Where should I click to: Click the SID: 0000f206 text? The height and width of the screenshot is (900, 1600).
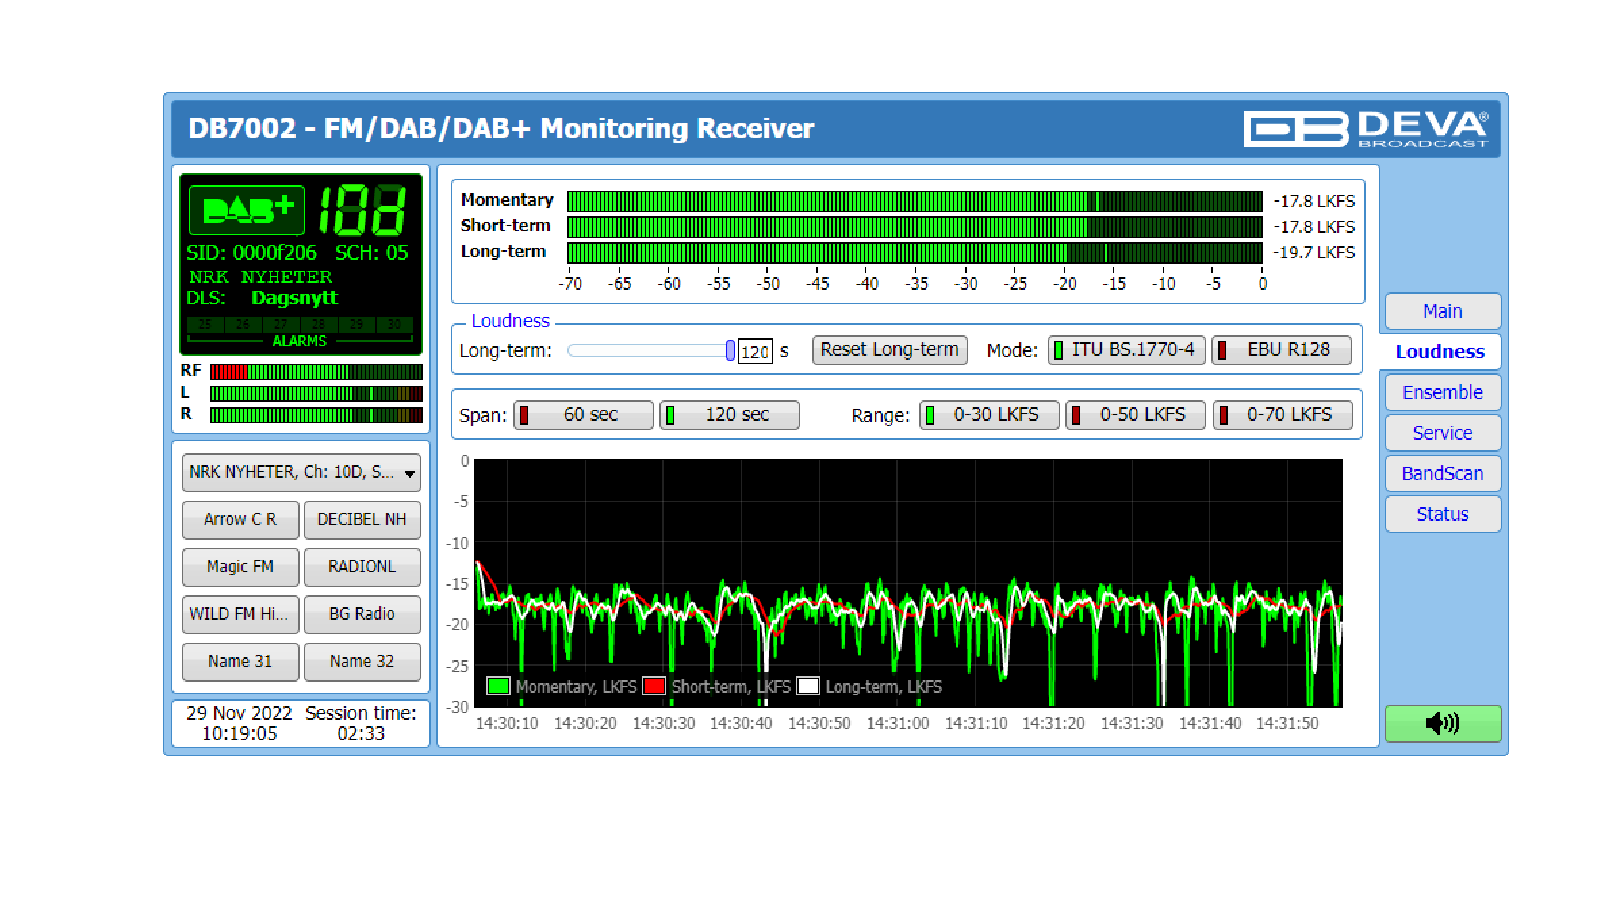click(x=251, y=253)
